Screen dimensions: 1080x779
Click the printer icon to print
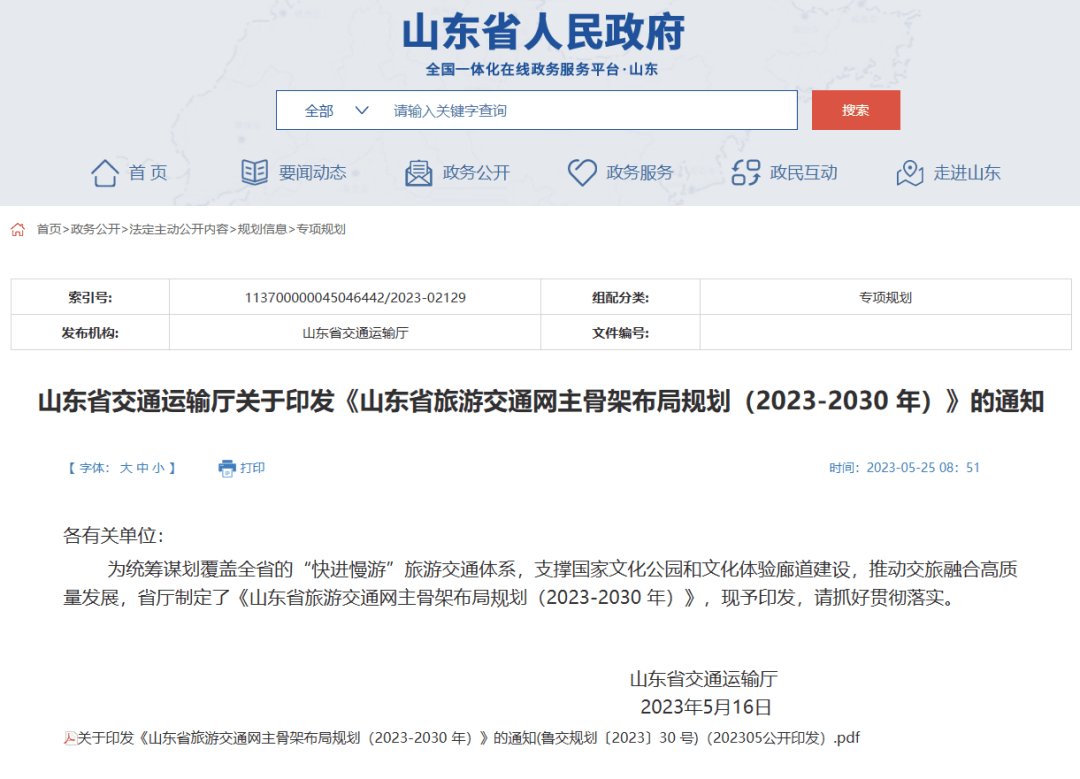click(227, 468)
